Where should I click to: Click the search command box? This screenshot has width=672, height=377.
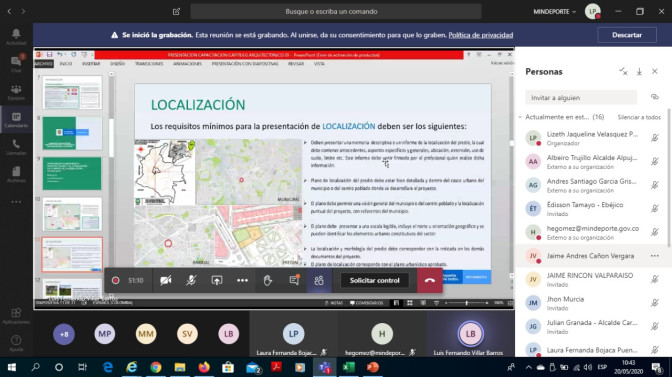coord(336,12)
